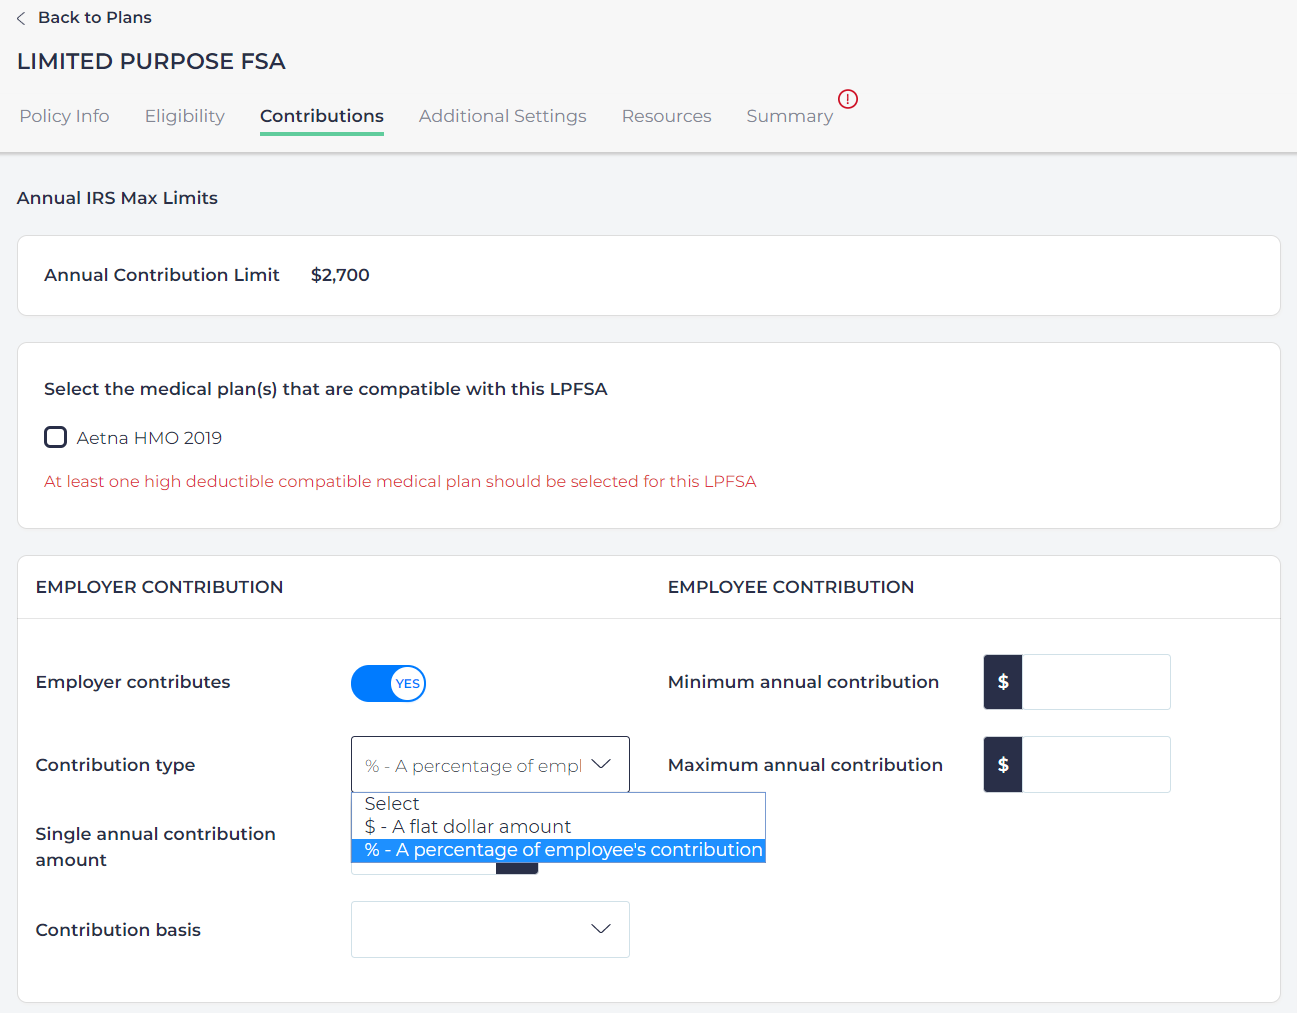Expand the Contribution basis dropdown

(x=490, y=929)
